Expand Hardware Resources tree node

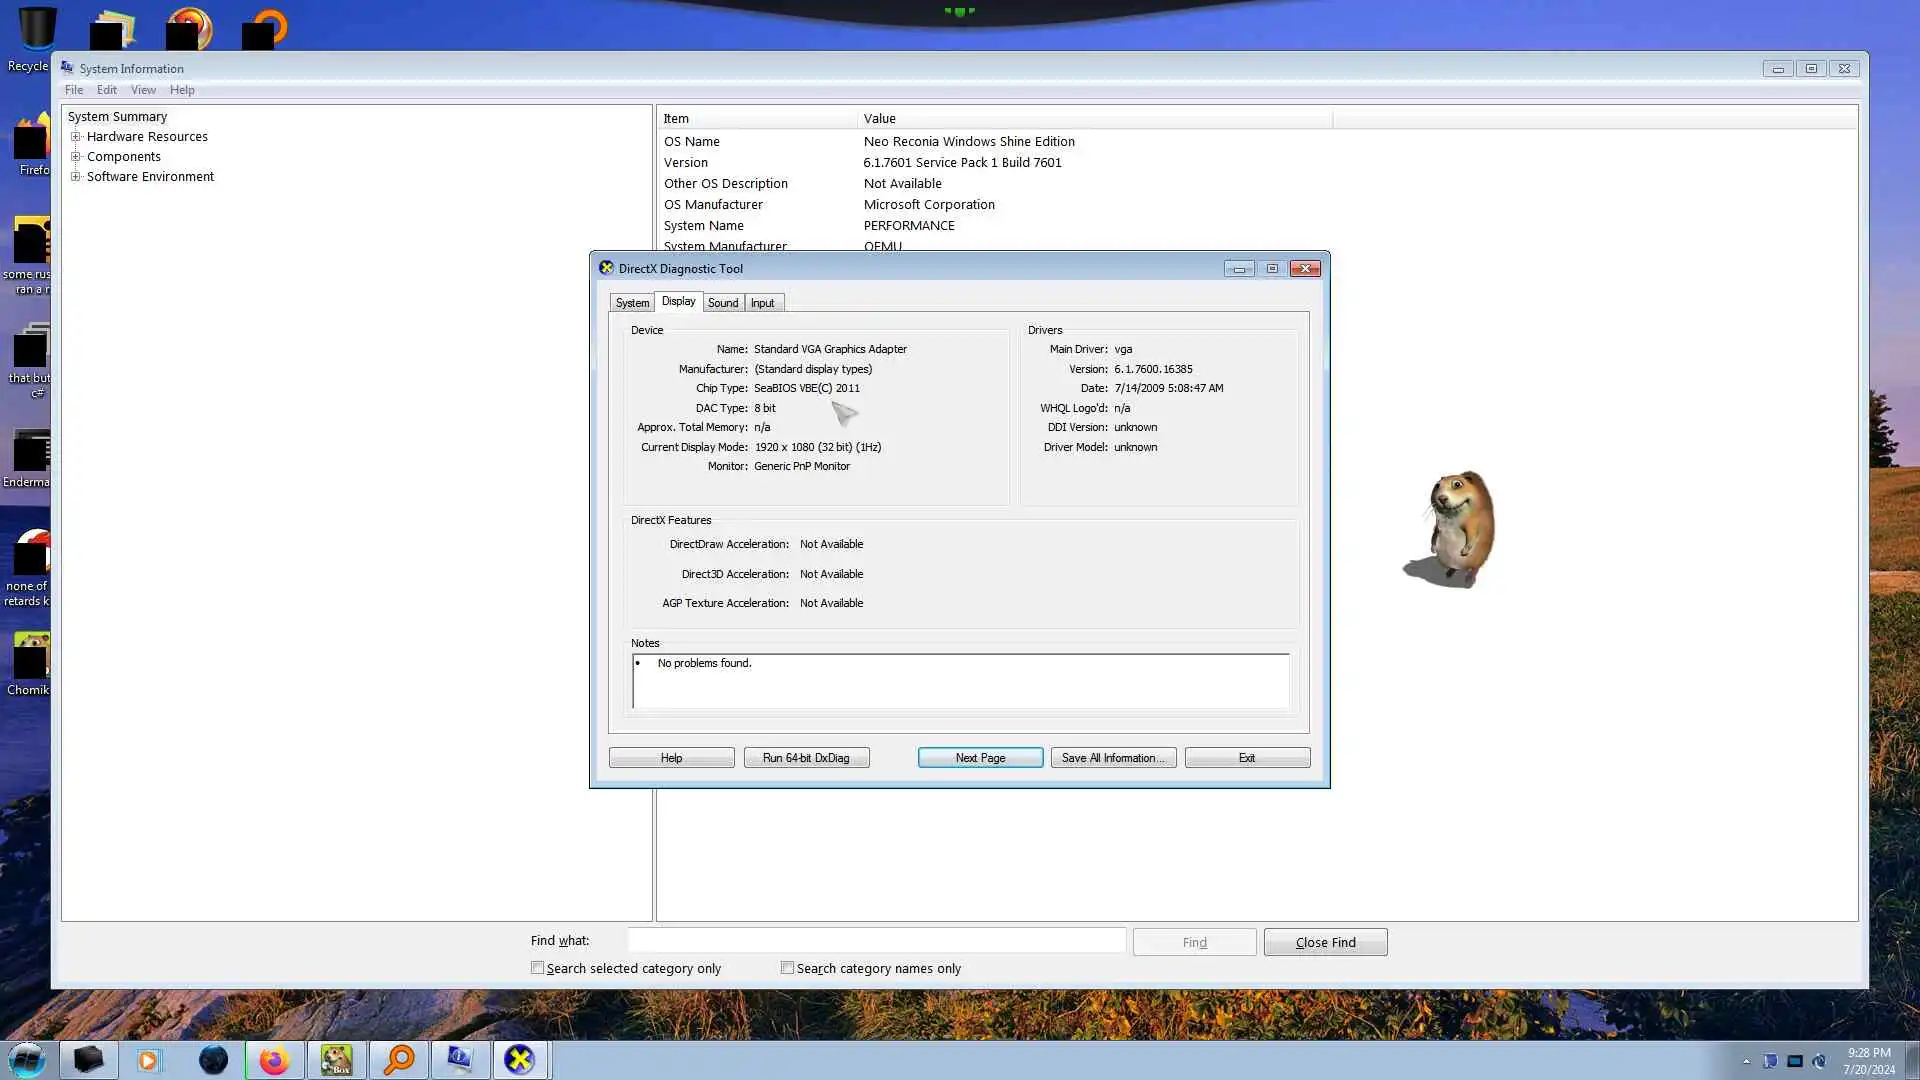tap(75, 137)
